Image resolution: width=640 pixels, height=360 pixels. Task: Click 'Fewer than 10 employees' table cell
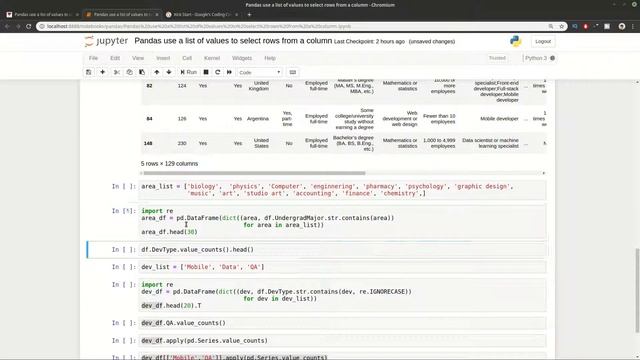[x=439, y=119]
